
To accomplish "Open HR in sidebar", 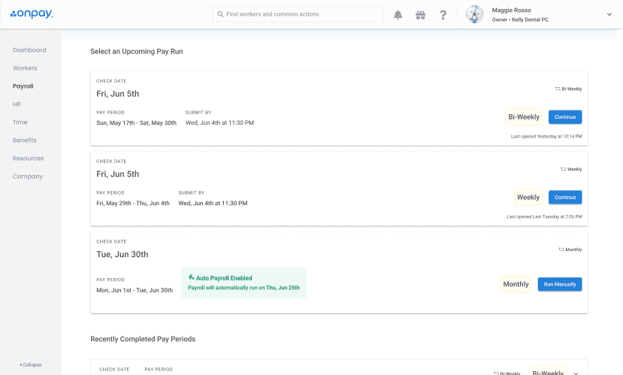I will click(x=16, y=104).
